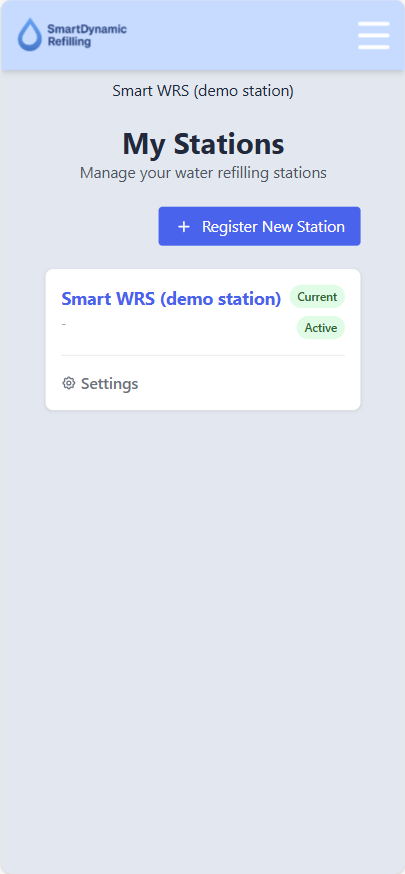Image resolution: width=405 pixels, height=874 pixels.
Task: Click the water drop logo icon
Action: click(29, 35)
